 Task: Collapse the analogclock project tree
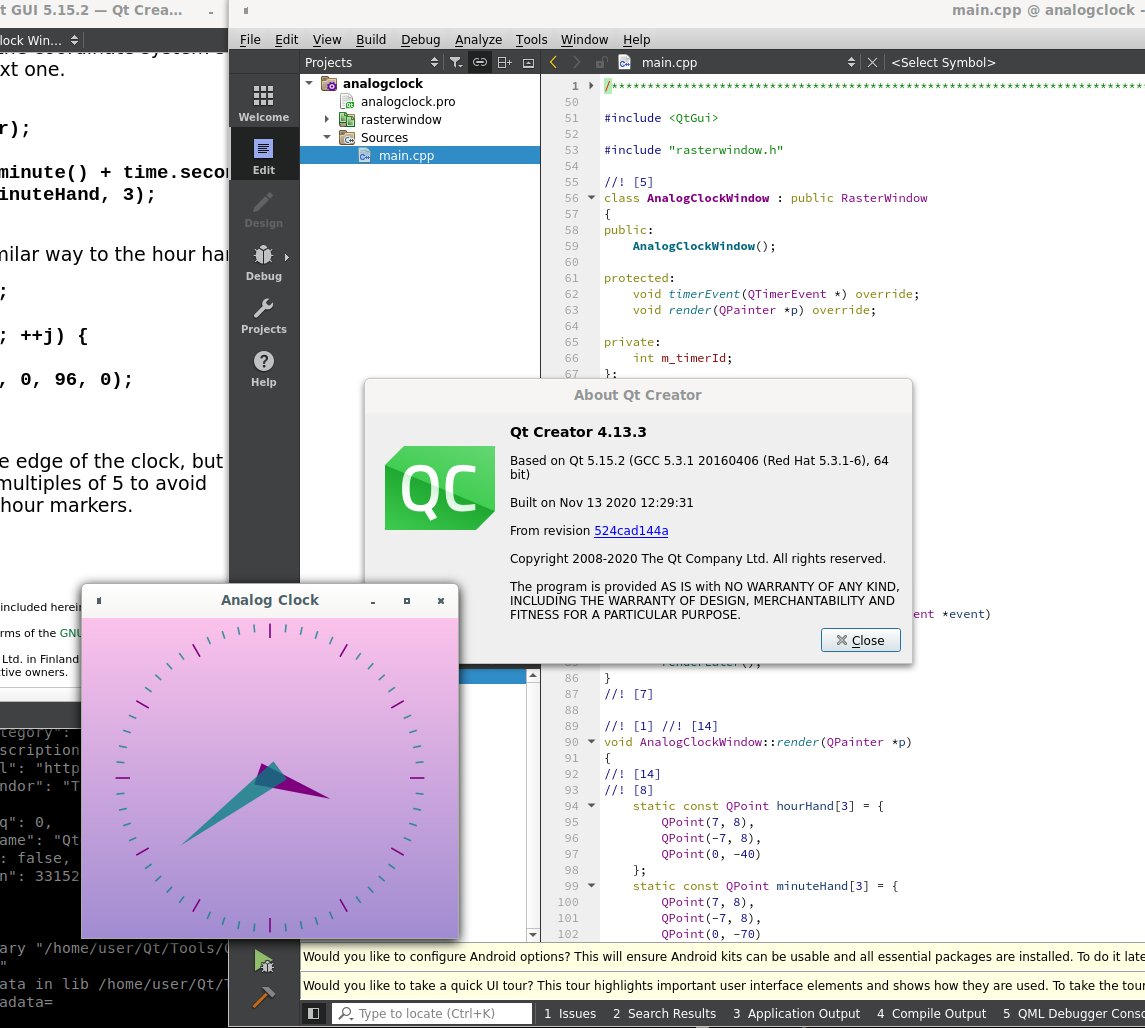point(310,83)
